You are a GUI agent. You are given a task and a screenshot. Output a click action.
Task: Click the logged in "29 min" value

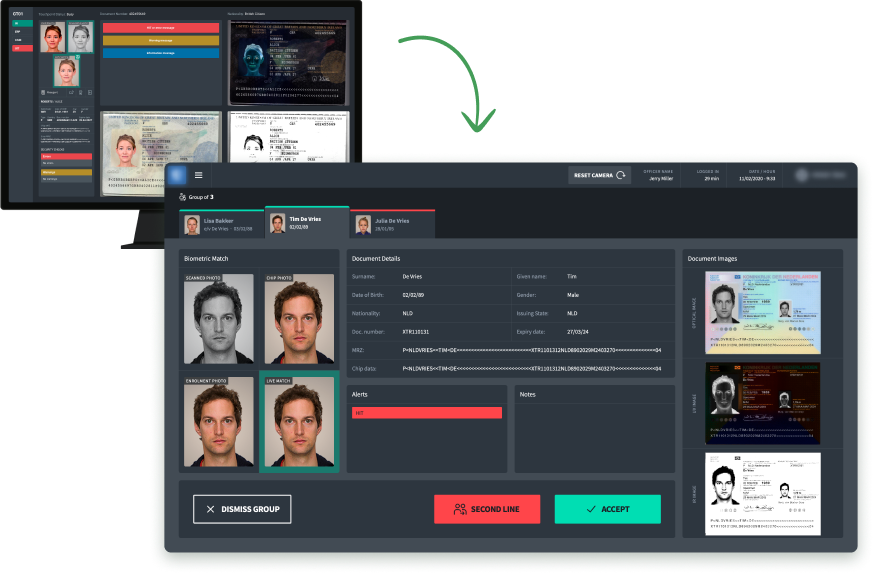click(x=711, y=179)
